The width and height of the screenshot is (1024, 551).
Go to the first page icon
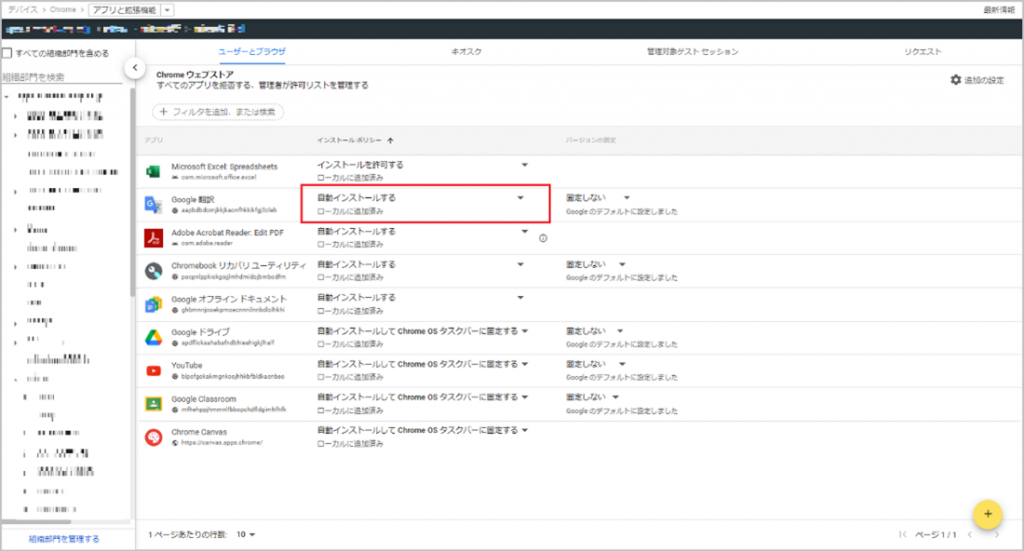point(903,535)
